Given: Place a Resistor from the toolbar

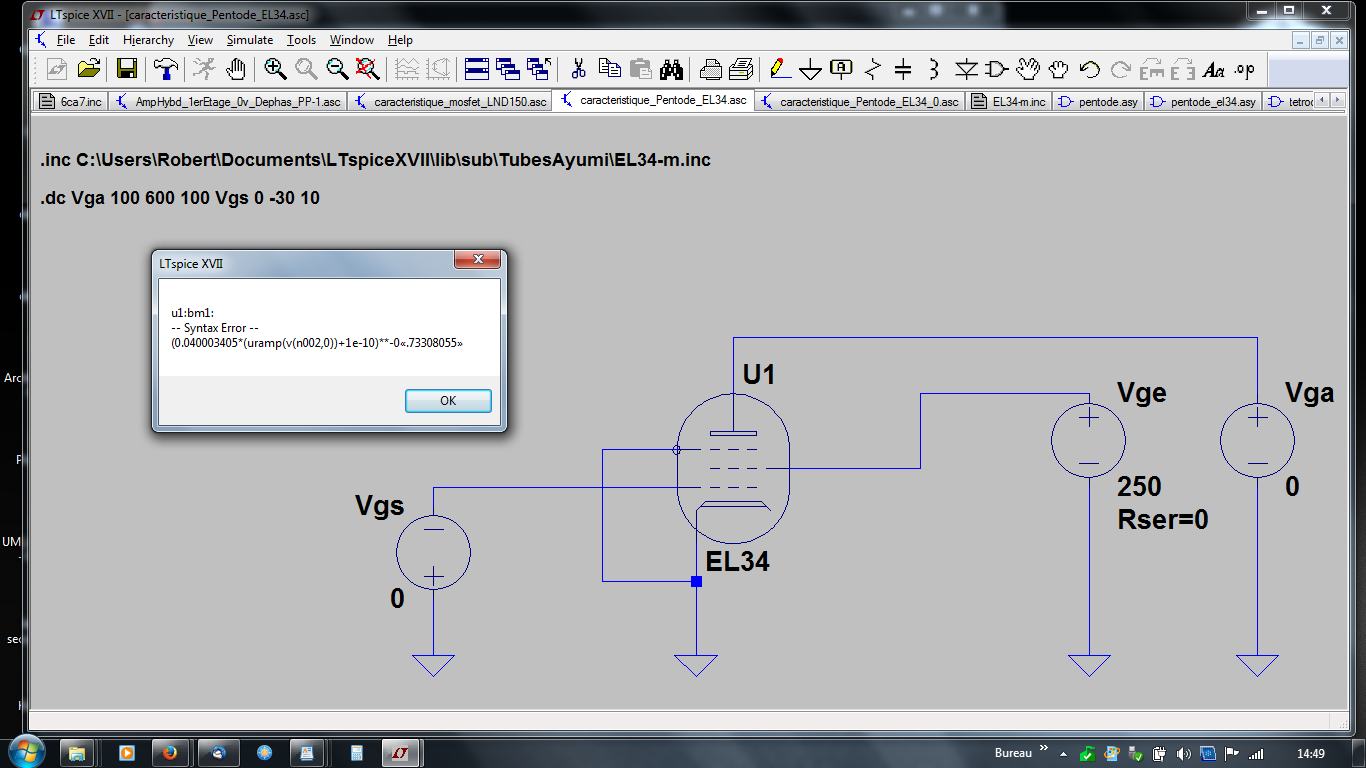Looking at the screenshot, I should click(873, 69).
